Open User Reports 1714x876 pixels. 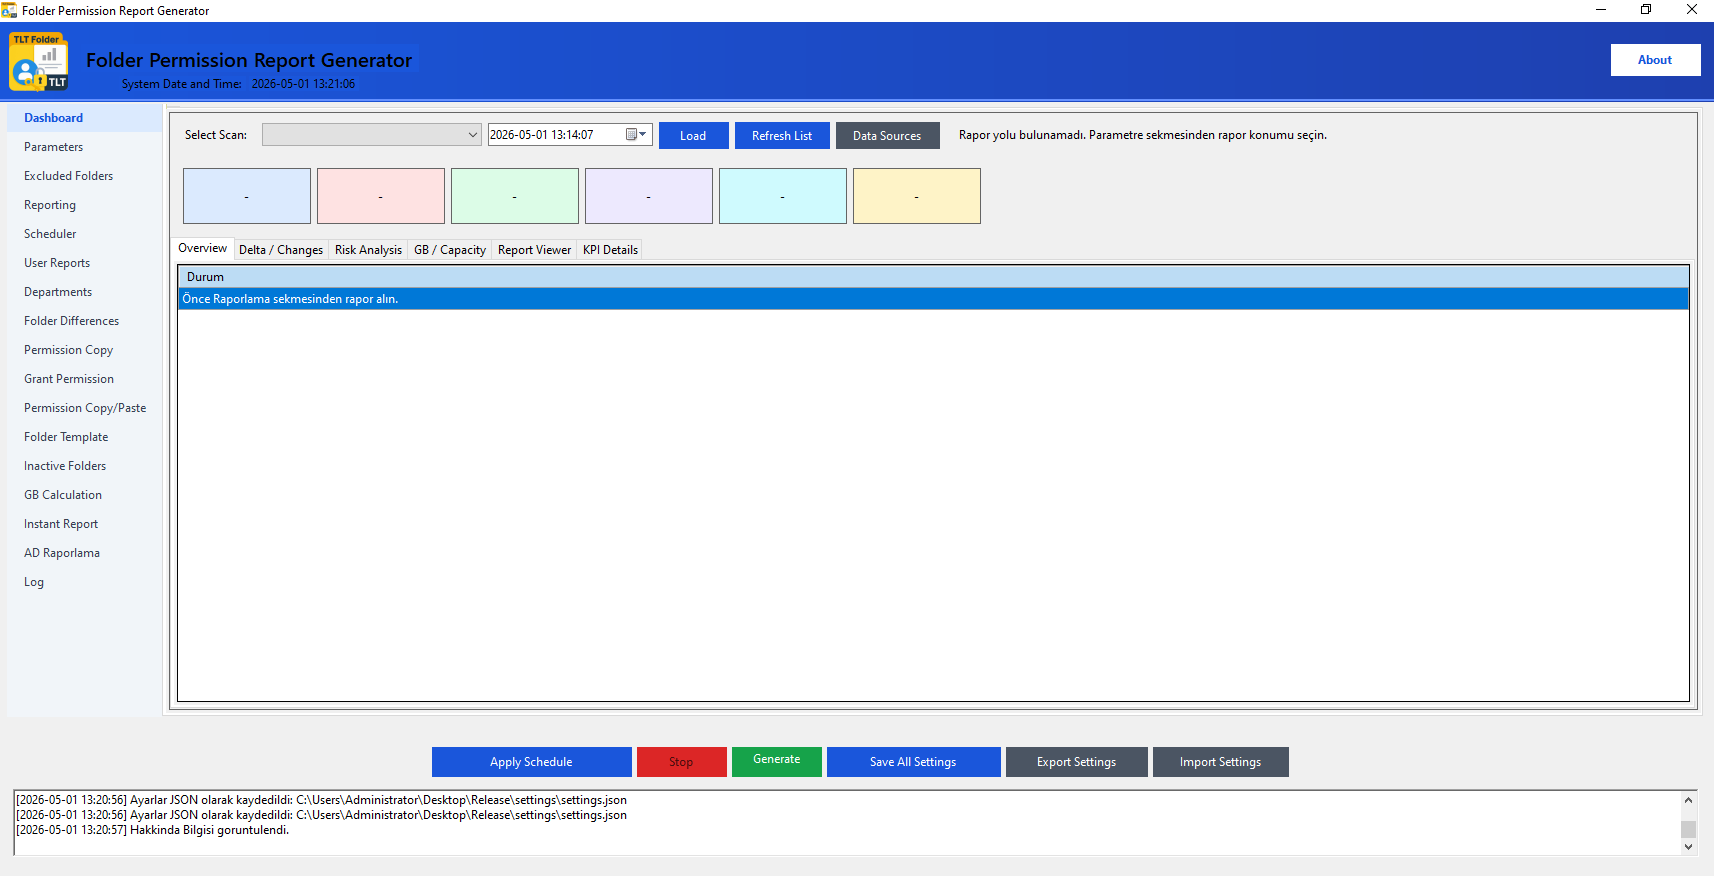click(84, 263)
